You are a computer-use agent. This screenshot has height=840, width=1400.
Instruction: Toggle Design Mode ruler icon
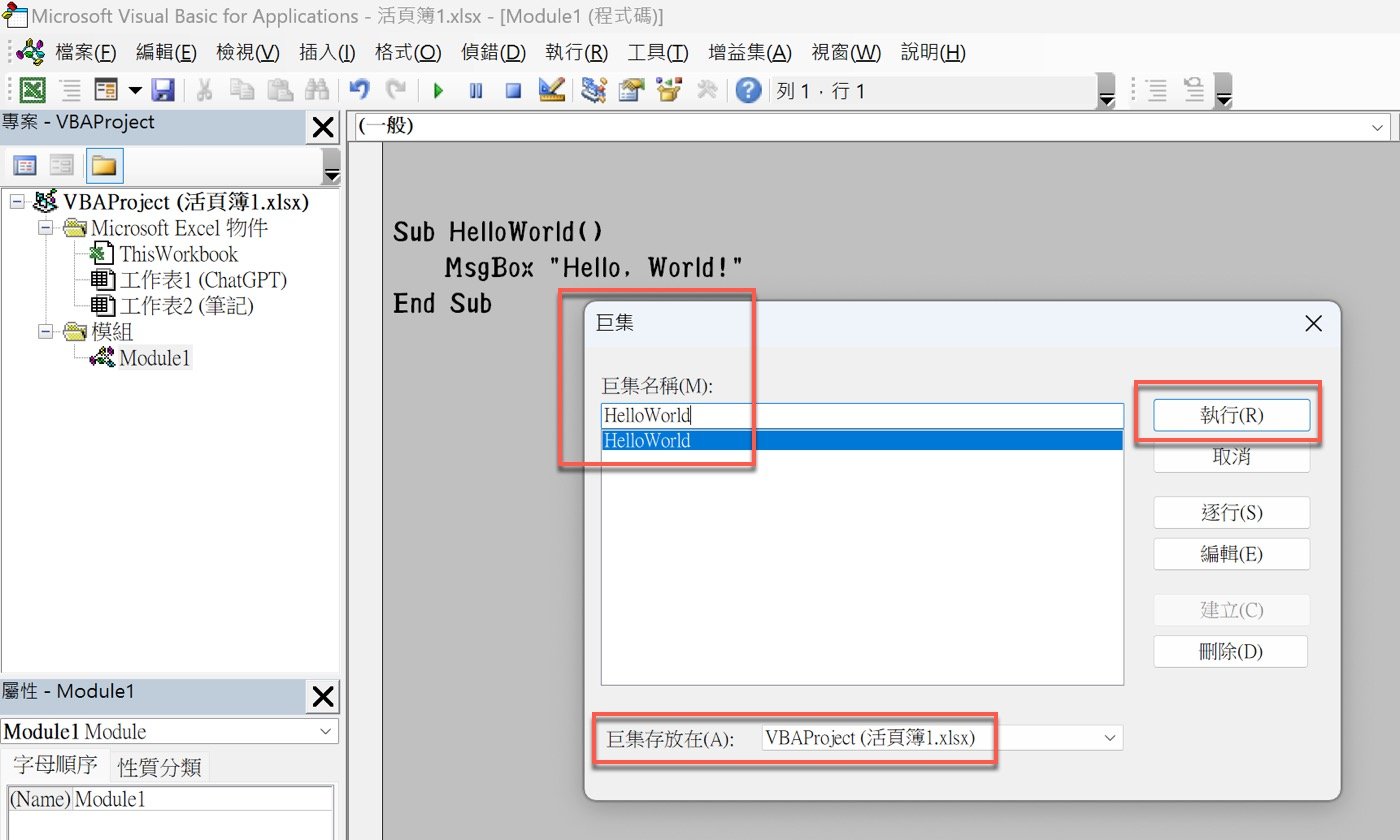[551, 91]
